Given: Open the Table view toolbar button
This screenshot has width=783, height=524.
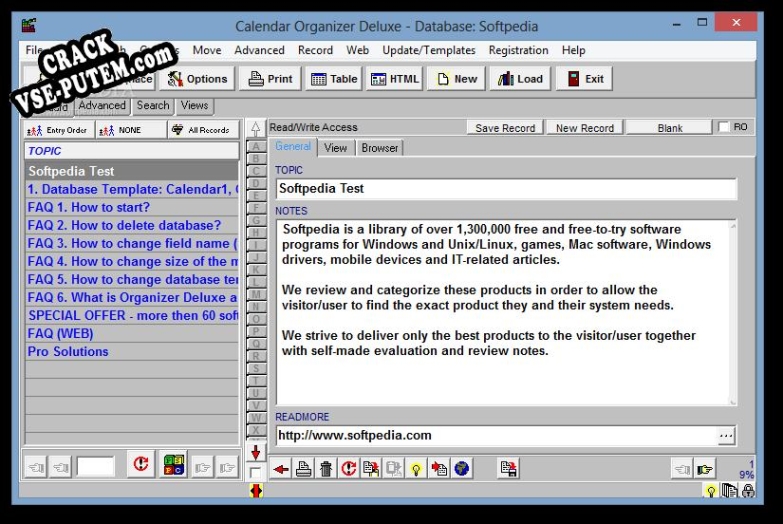Looking at the screenshot, I should click(x=334, y=79).
